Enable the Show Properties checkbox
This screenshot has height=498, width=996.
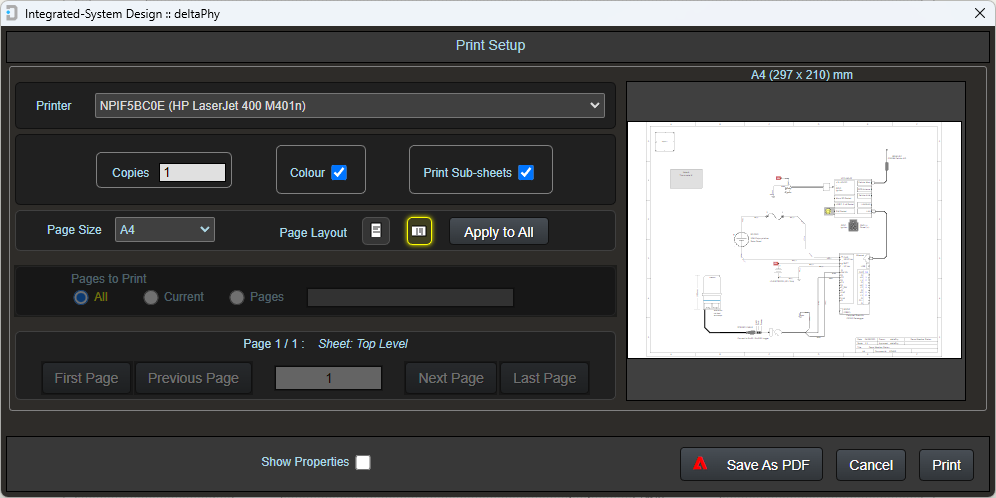[x=363, y=462]
